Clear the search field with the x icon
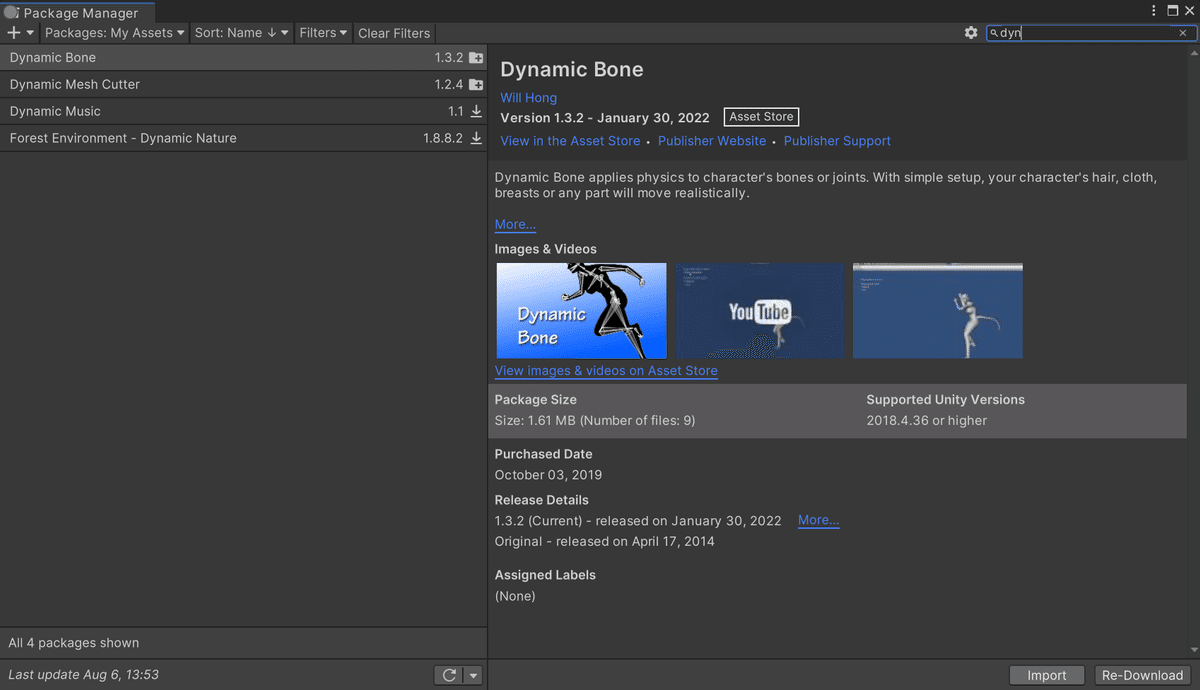Viewport: 1200px width, 690px height. (x=1182, y=32)
